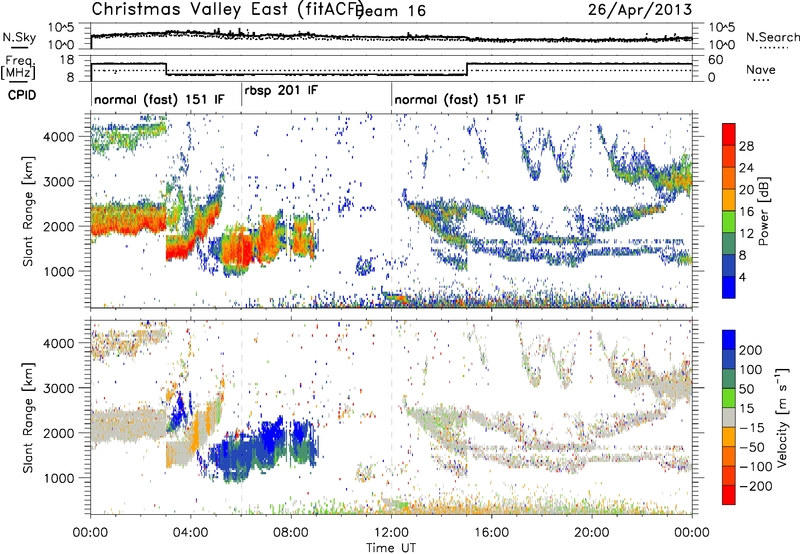This screenshot has width=800, height=554.
Task: Click the 'Christmas Valley East (fitACF)' title
Action: coord(227,9)
